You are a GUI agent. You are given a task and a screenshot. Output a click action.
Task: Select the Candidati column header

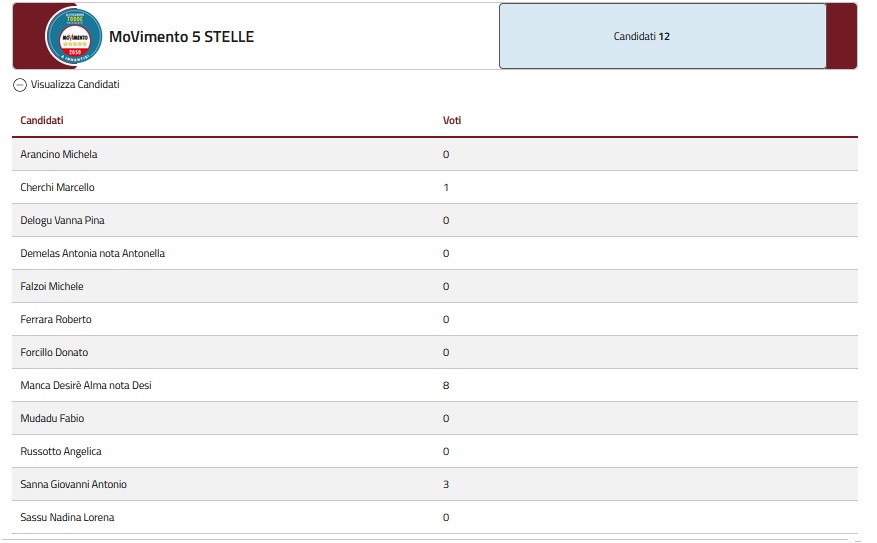42,120
